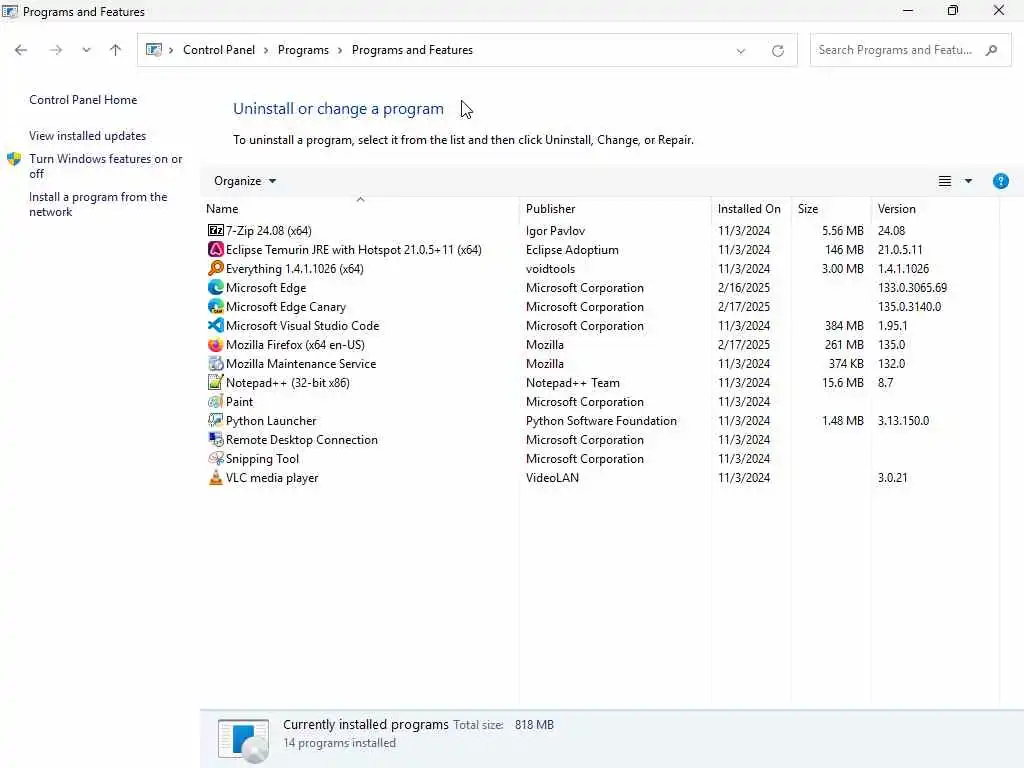This screenshot has width=1024, height=768.
Task: Select the VLC media player name
Action: [272, 477]
